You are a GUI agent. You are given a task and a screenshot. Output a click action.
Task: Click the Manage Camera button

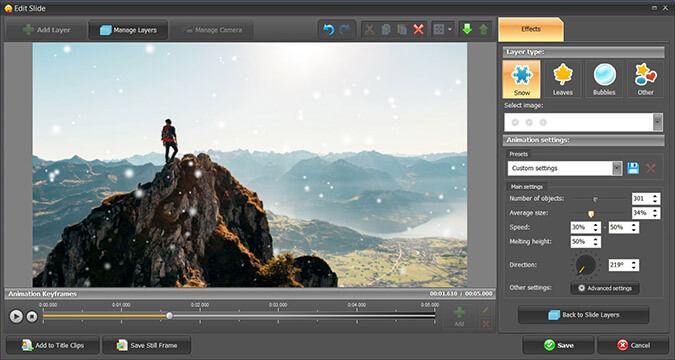212,30
